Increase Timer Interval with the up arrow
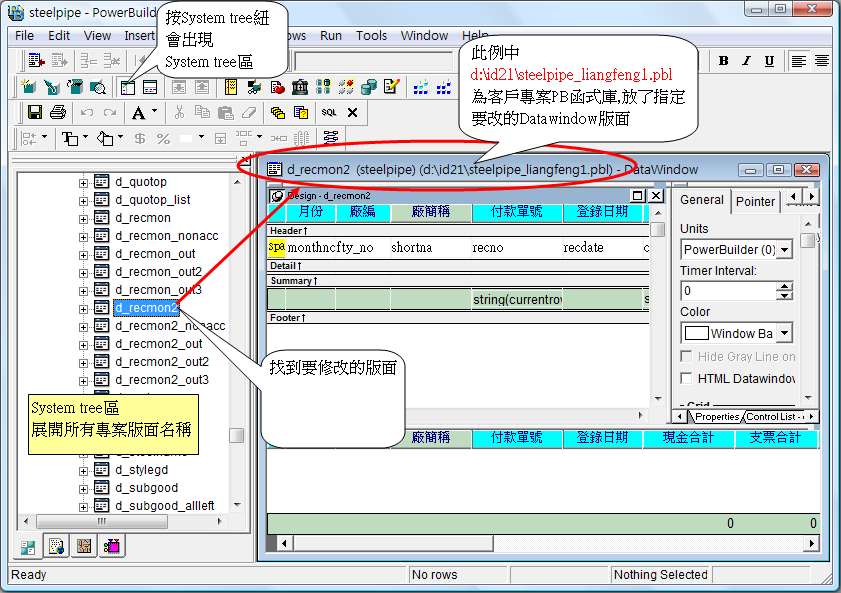This screenshot has width=841, height=593. (785, 286)
